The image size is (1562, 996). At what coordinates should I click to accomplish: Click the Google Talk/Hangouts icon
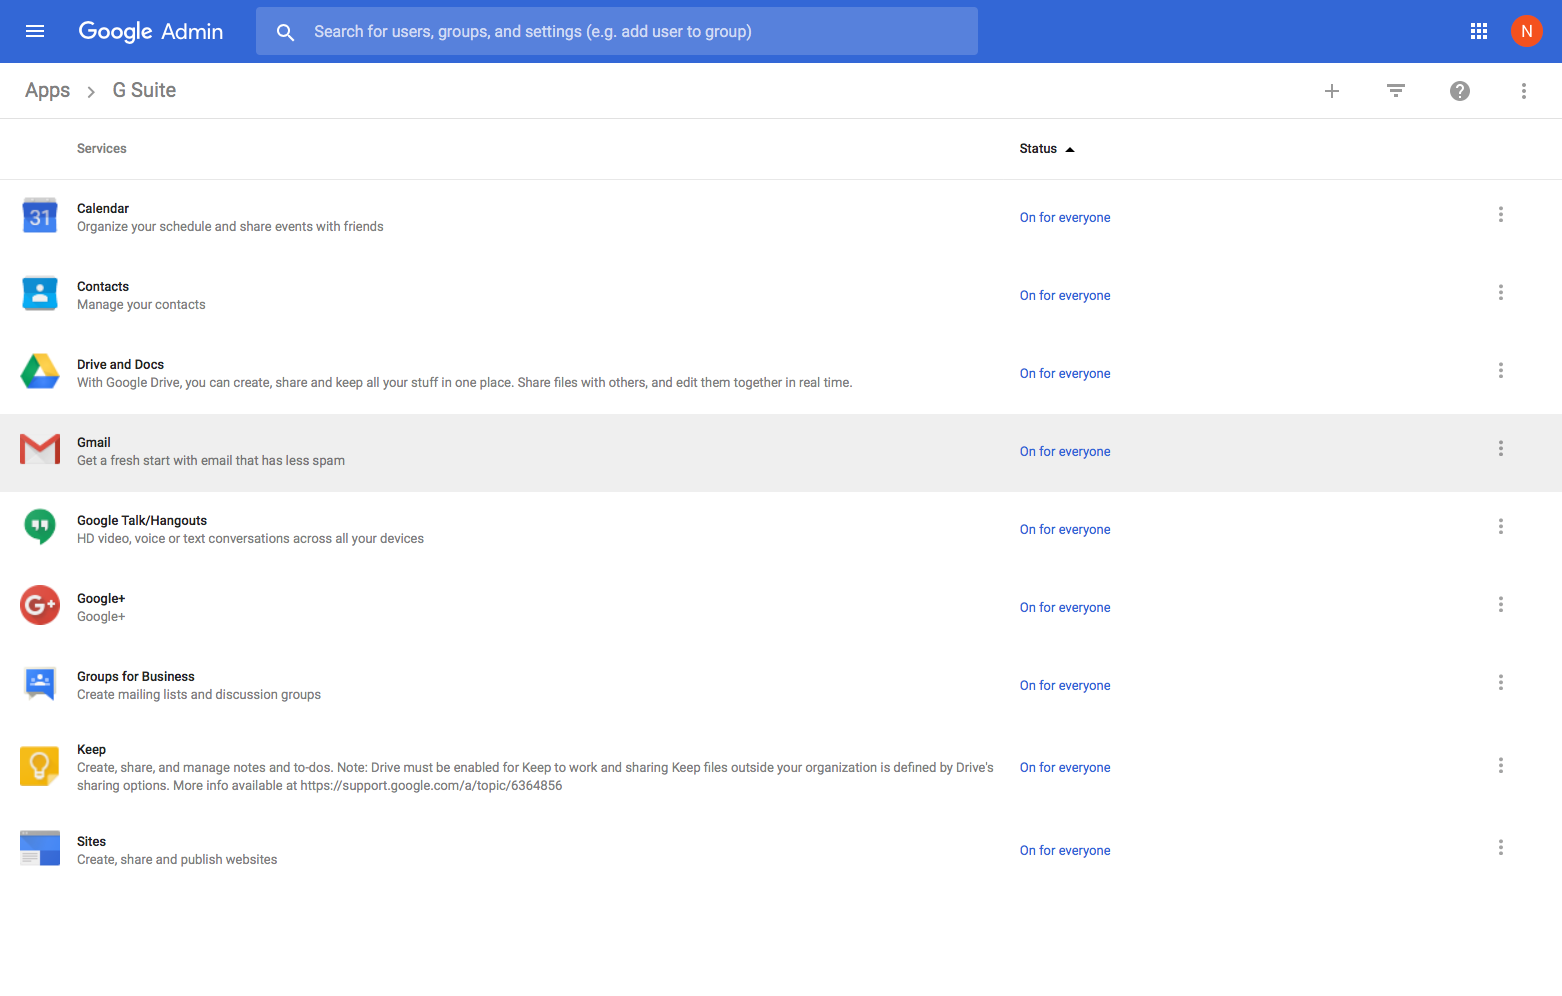39,527
